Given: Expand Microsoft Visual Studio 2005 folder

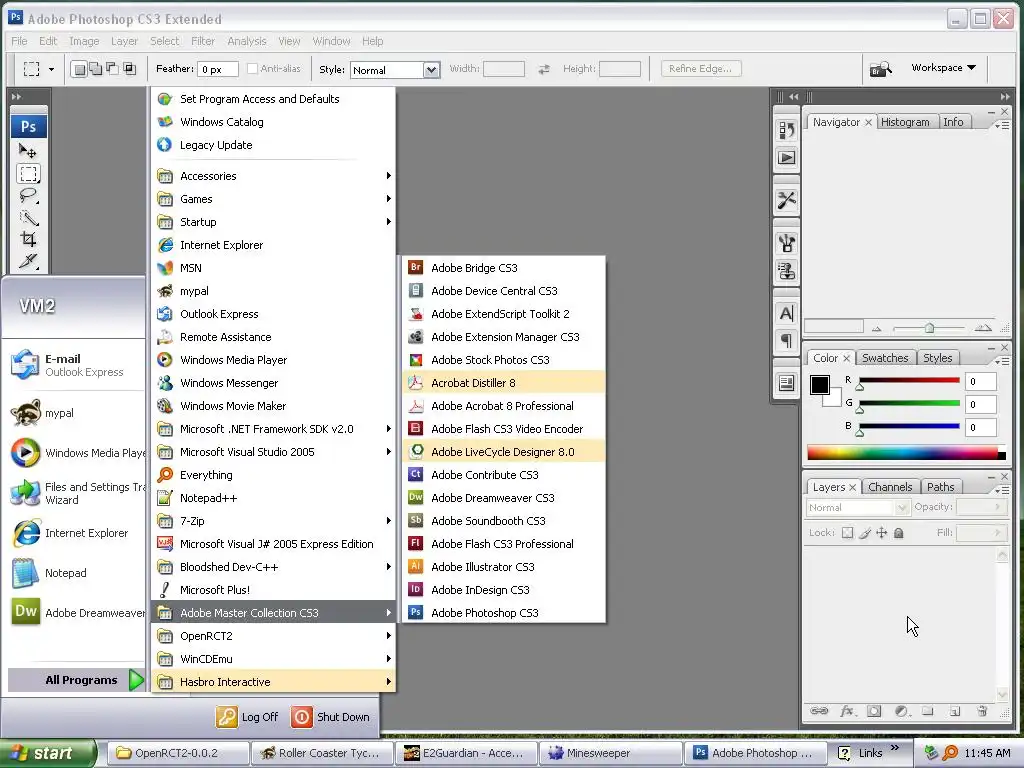Looking at the screenshot, I should [x=274, y=452].
